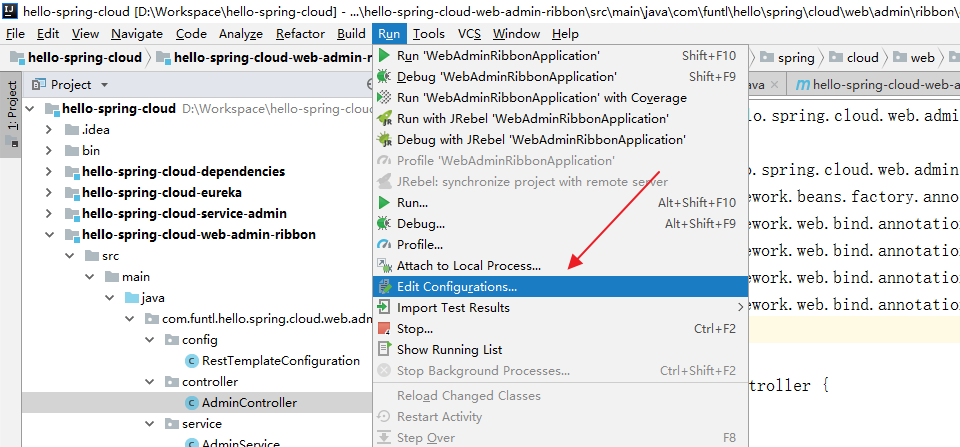This screenshot has height=447, width=960.
Task: Choose Stop... in Run menu
Action: (x=560, y=329)
